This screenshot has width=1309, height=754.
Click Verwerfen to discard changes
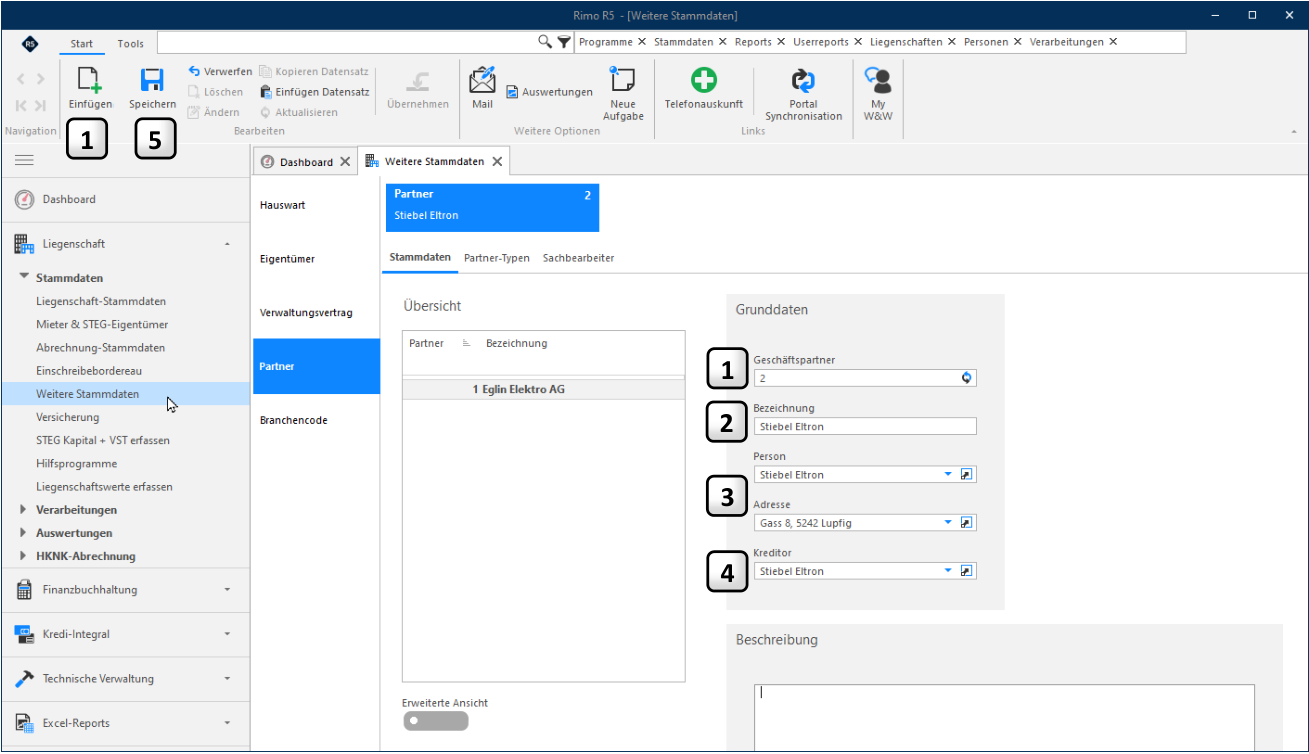click(220, 71)
